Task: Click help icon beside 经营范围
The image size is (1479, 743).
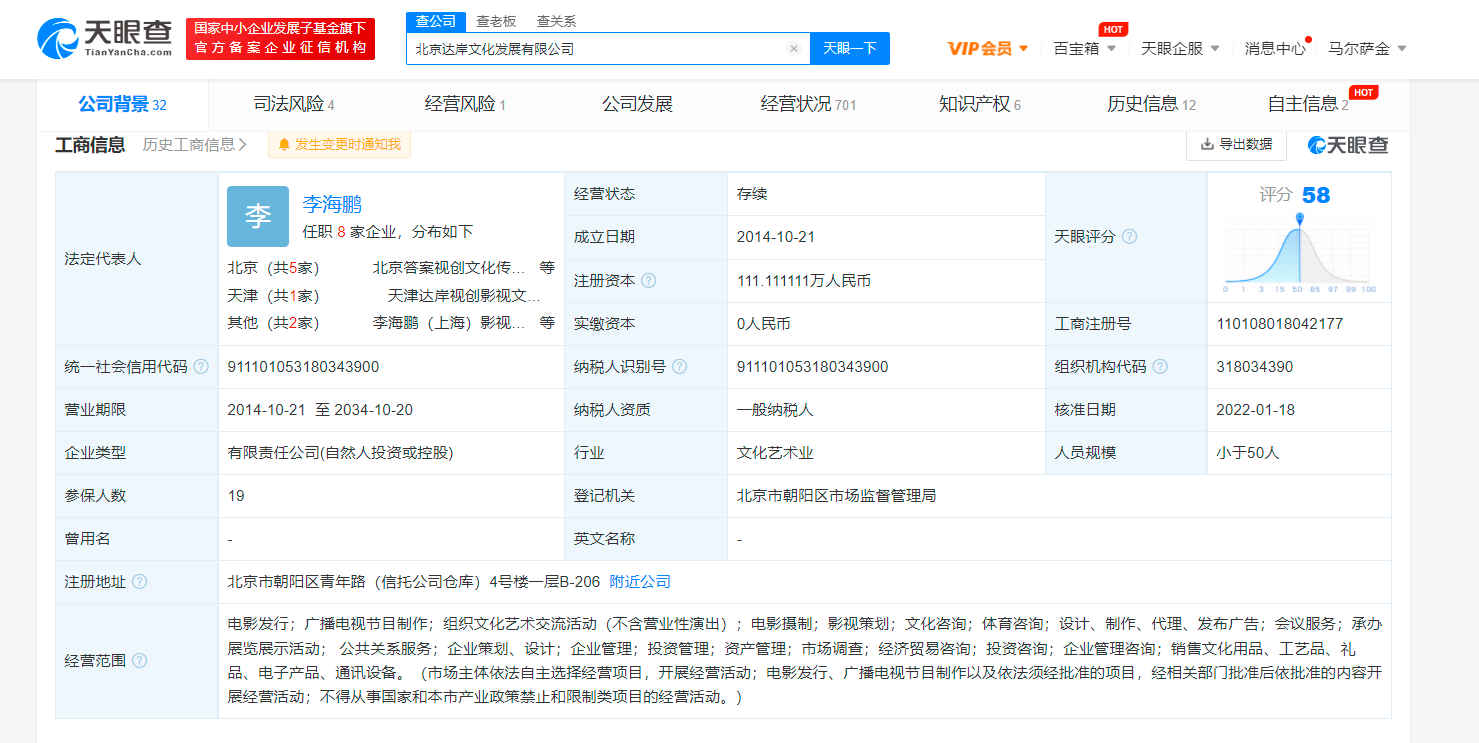Action: click(x=139, y=661)
